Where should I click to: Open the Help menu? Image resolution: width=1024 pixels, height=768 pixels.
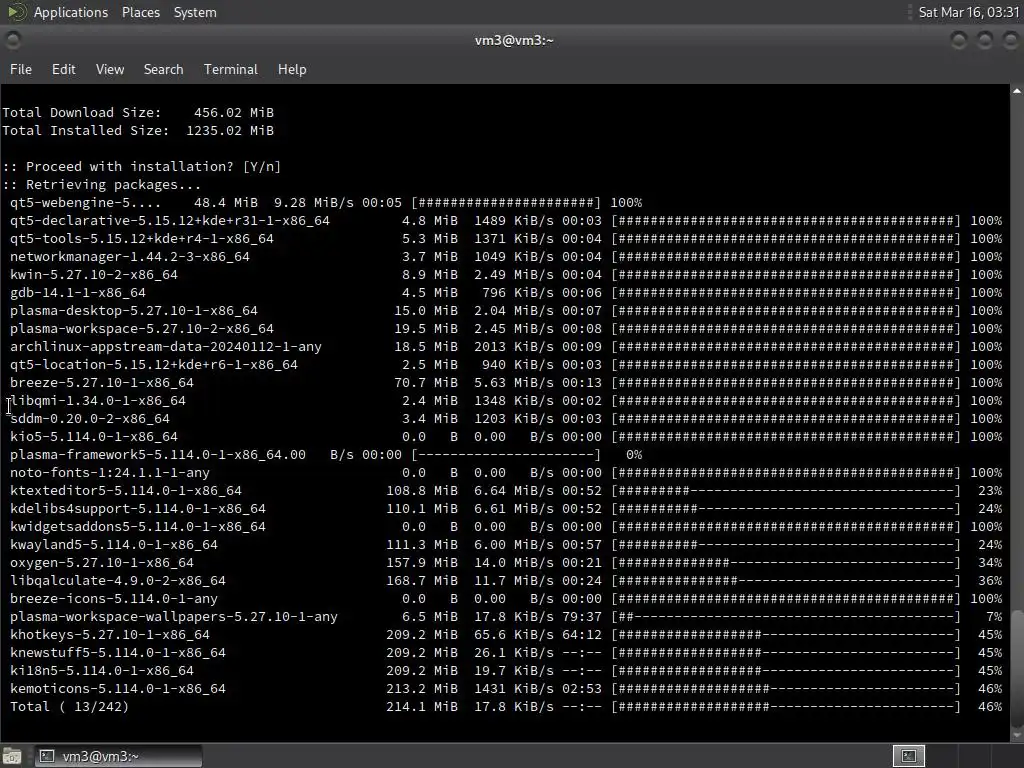(x=292, y=69)
